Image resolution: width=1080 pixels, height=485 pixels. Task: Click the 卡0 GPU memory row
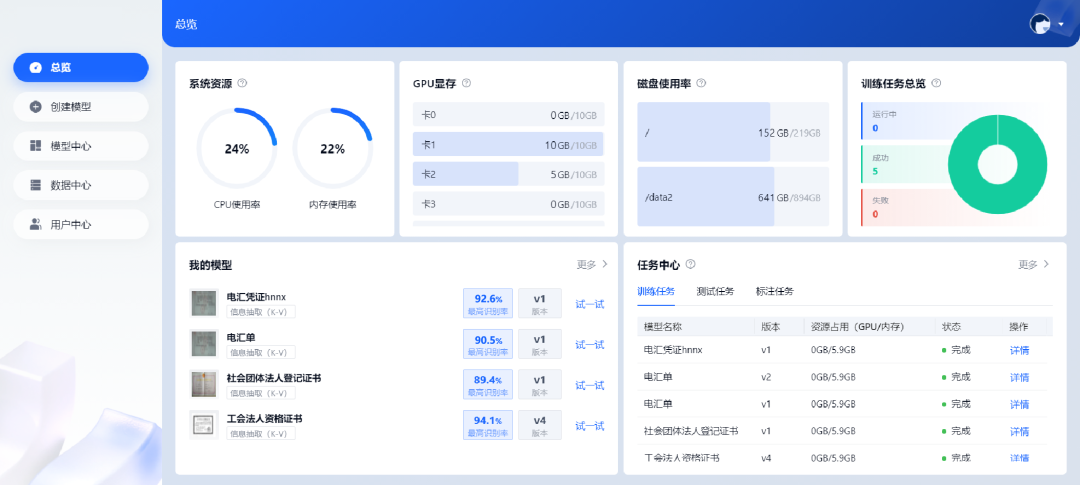coord(508,115)
